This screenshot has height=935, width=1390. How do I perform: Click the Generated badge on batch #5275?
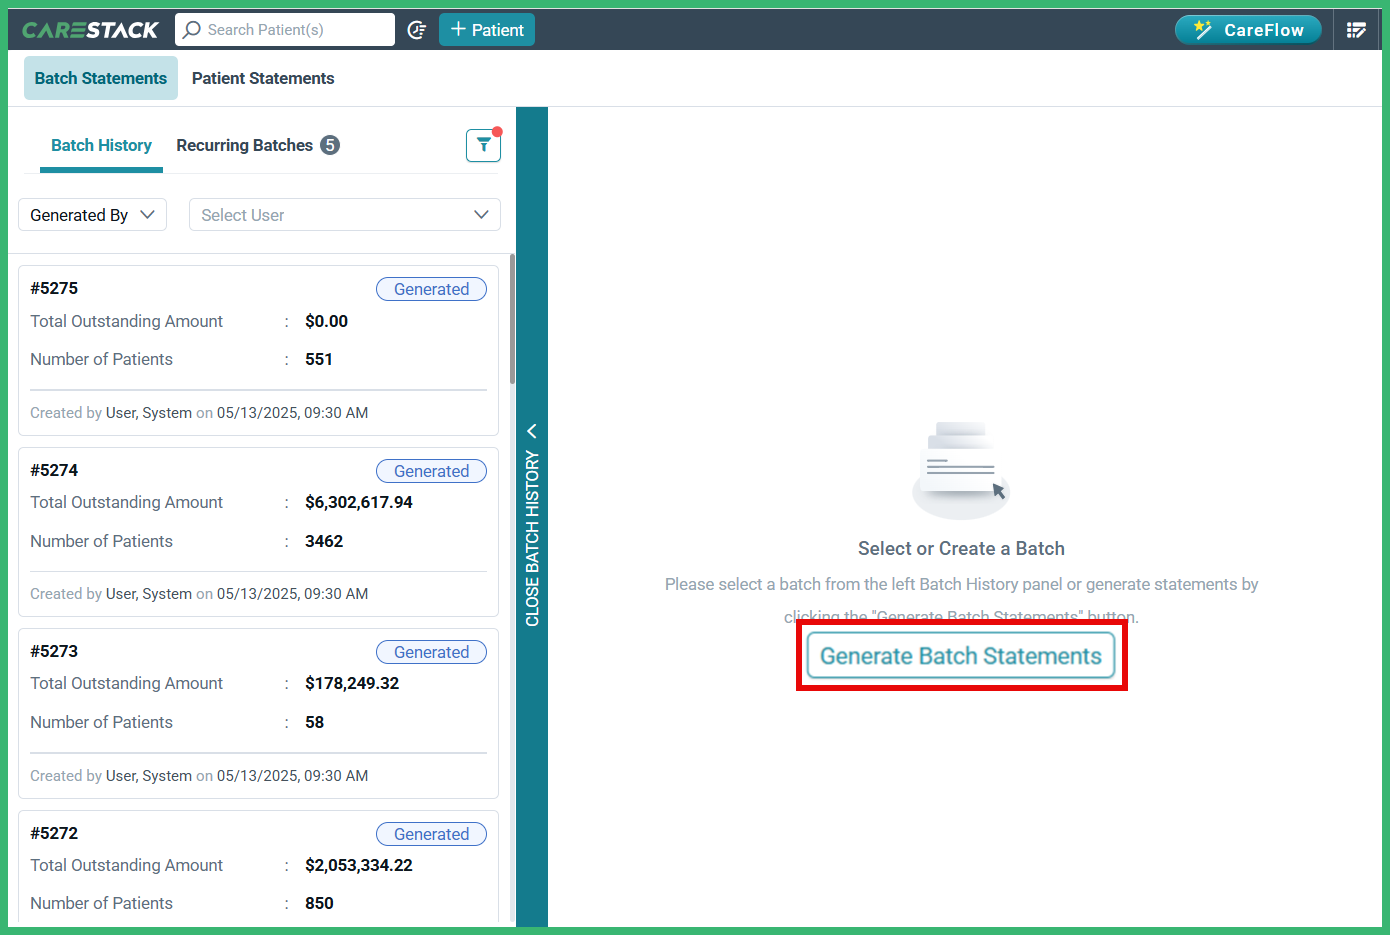pos(431,289)
